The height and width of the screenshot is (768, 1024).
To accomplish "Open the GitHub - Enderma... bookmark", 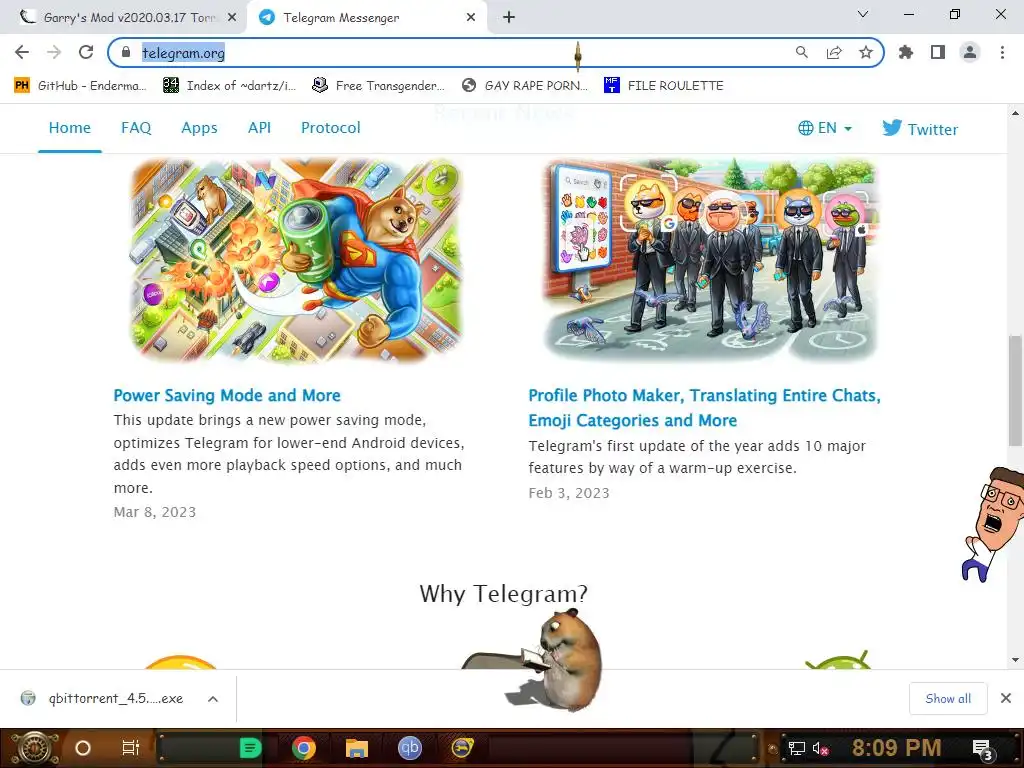I will [x=80, y=86].
